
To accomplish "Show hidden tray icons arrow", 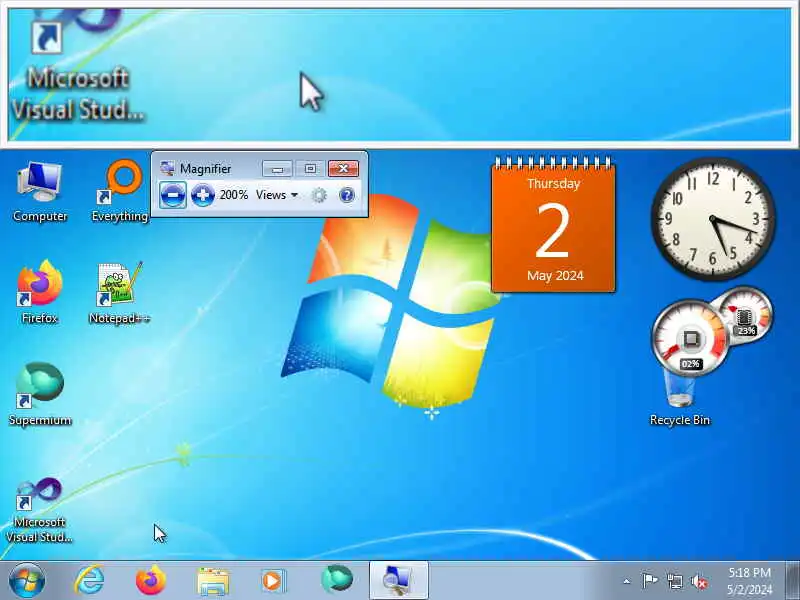I will (627, 581).
